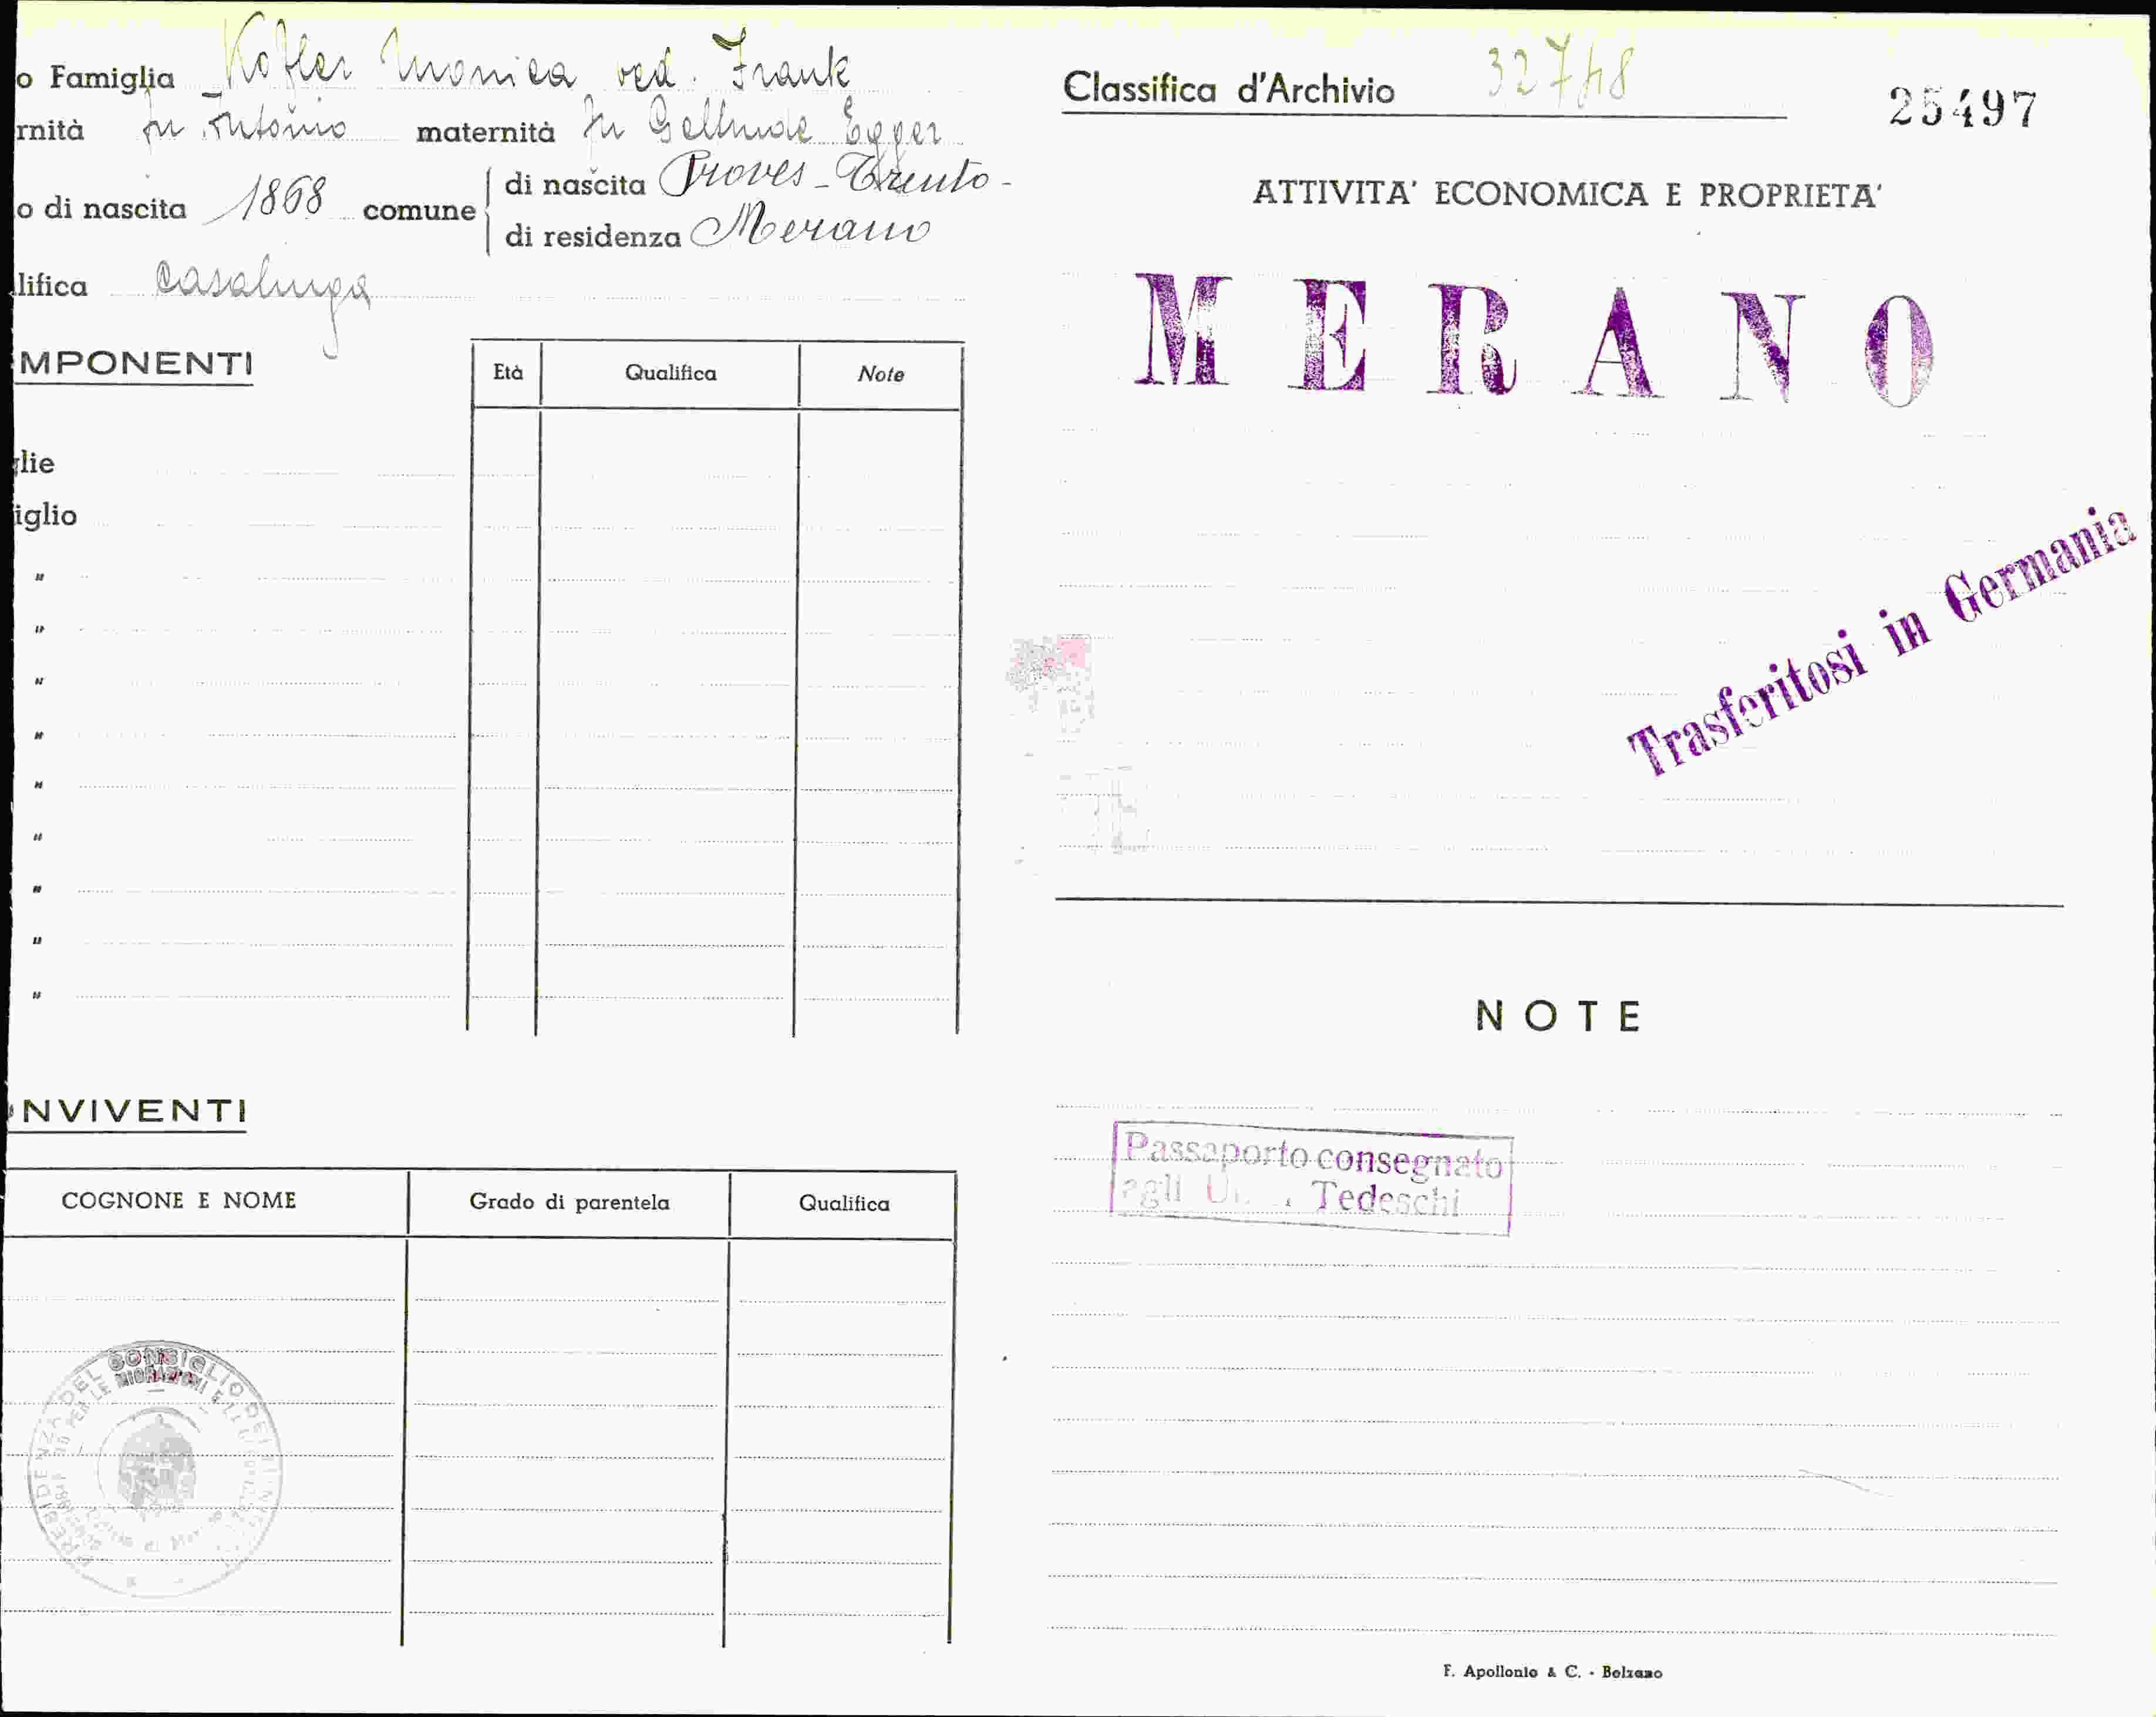Click the large purple MERANO stamp
Viewport: 2156px width, 1717px height.
[1534, 340]
